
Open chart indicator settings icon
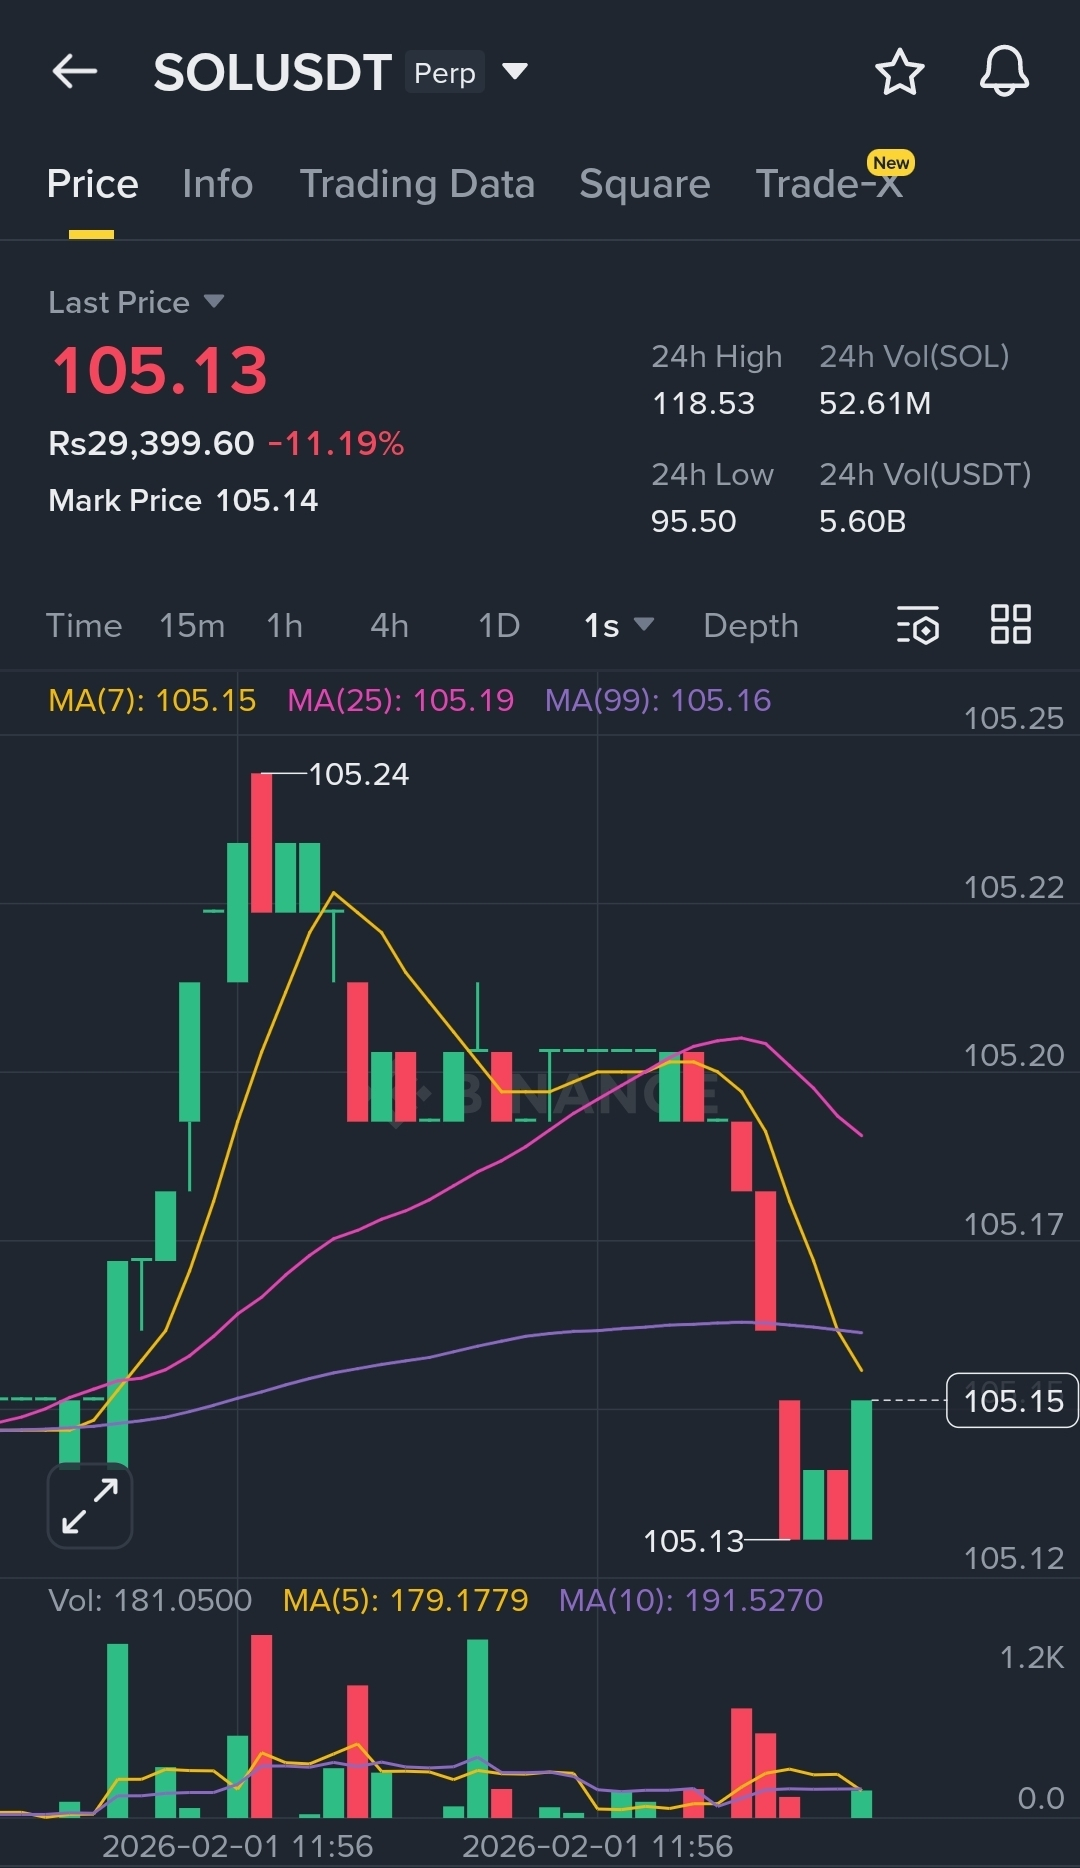click(917, 625)
